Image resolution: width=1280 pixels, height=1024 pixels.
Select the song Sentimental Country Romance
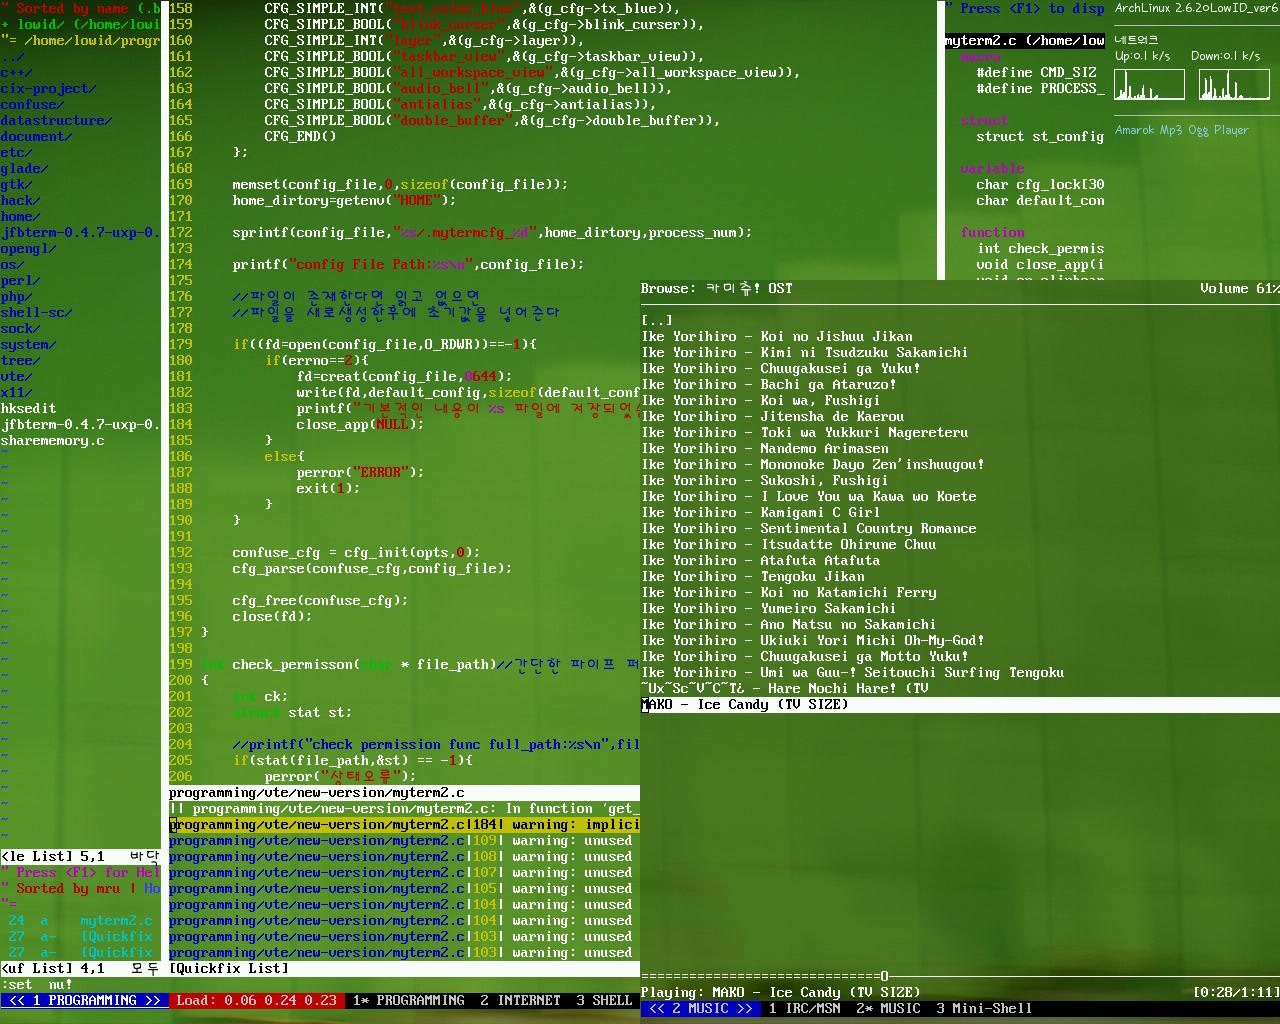(x=809, y=528)
